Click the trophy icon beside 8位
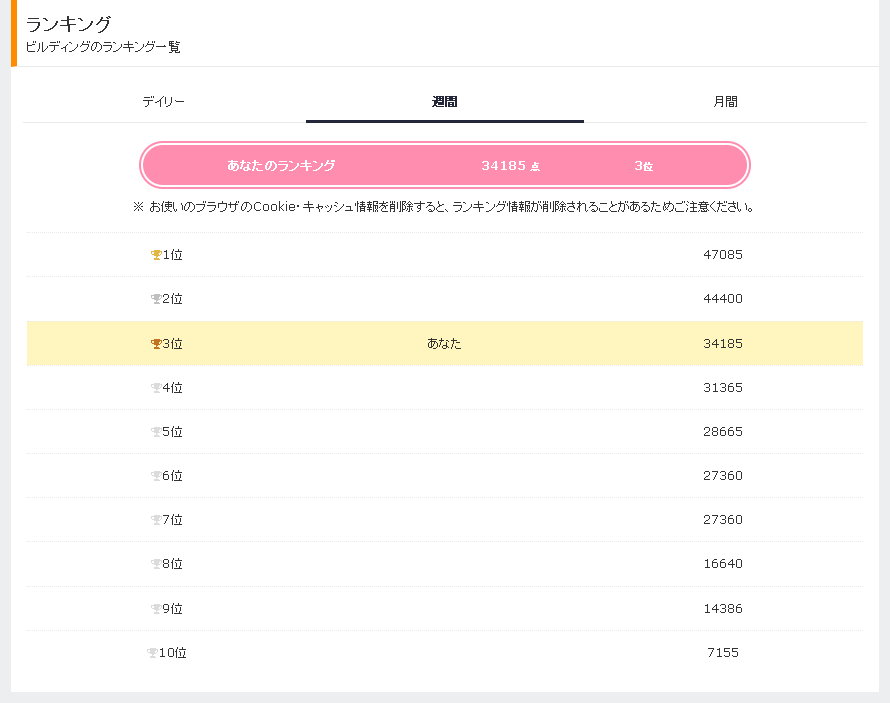The width and height of the screenshot is (890, 703). pyautogui.click(x=155, y=564)
